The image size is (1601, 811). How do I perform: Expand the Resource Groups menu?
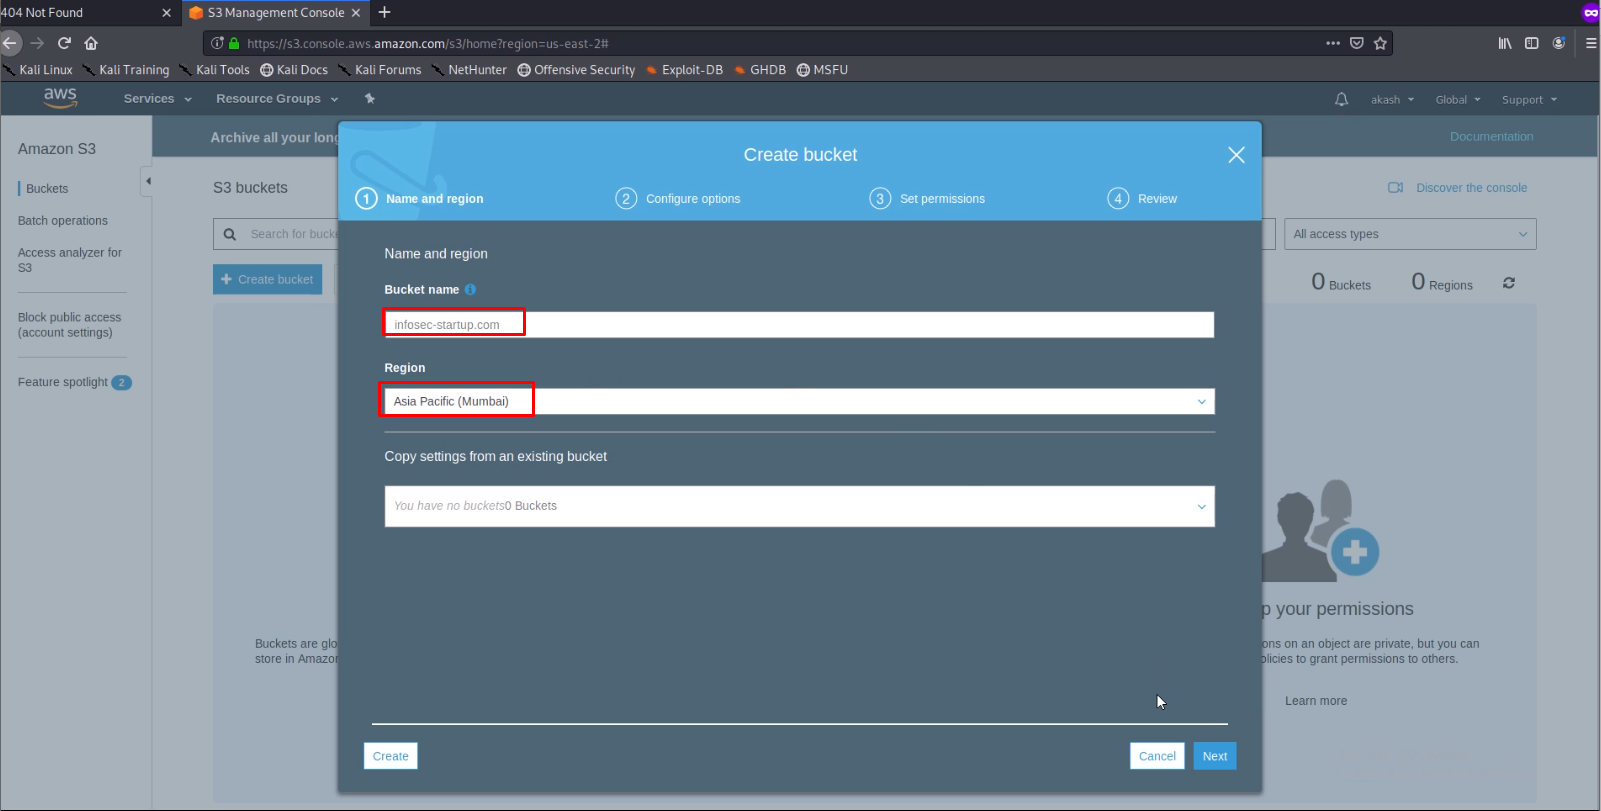pos(277,99)
